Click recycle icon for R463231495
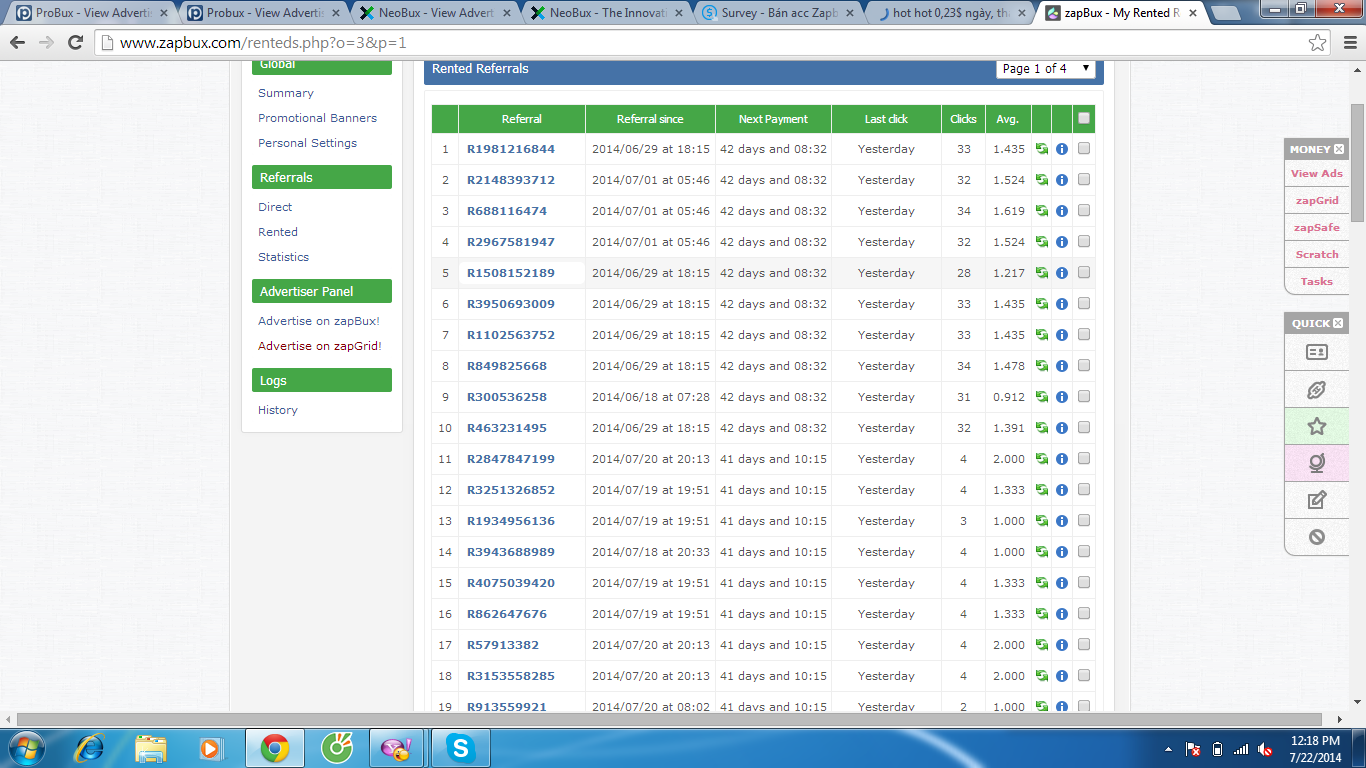 (1042, 428)
